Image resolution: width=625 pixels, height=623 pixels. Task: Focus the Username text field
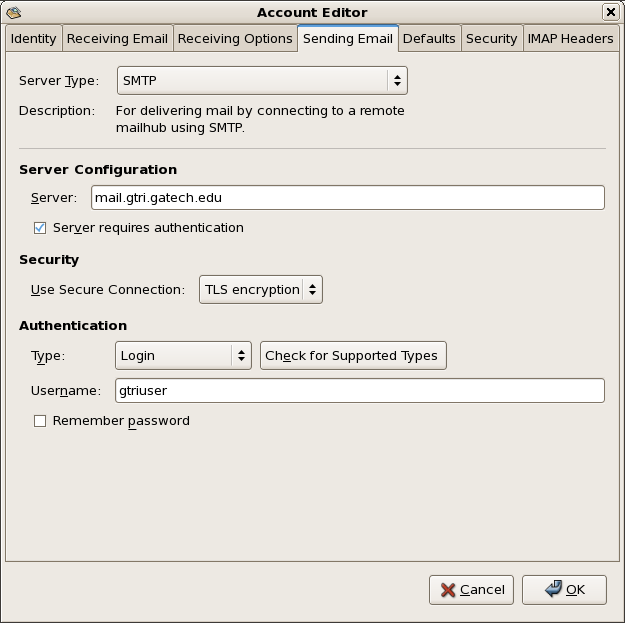pos(359,390)
